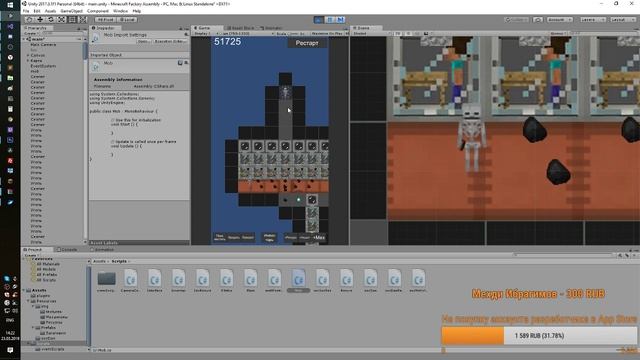Select Main Camera in Hierarchy

(x=43, y=44)
